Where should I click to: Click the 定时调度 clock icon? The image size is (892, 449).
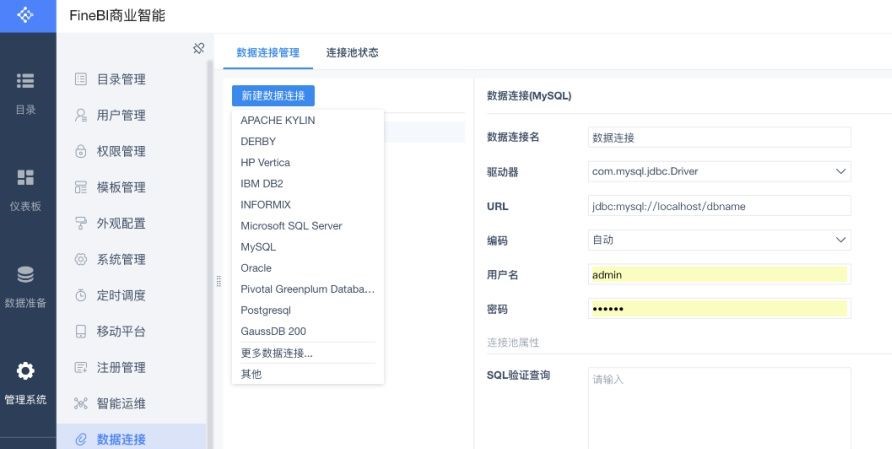point(81,295)
